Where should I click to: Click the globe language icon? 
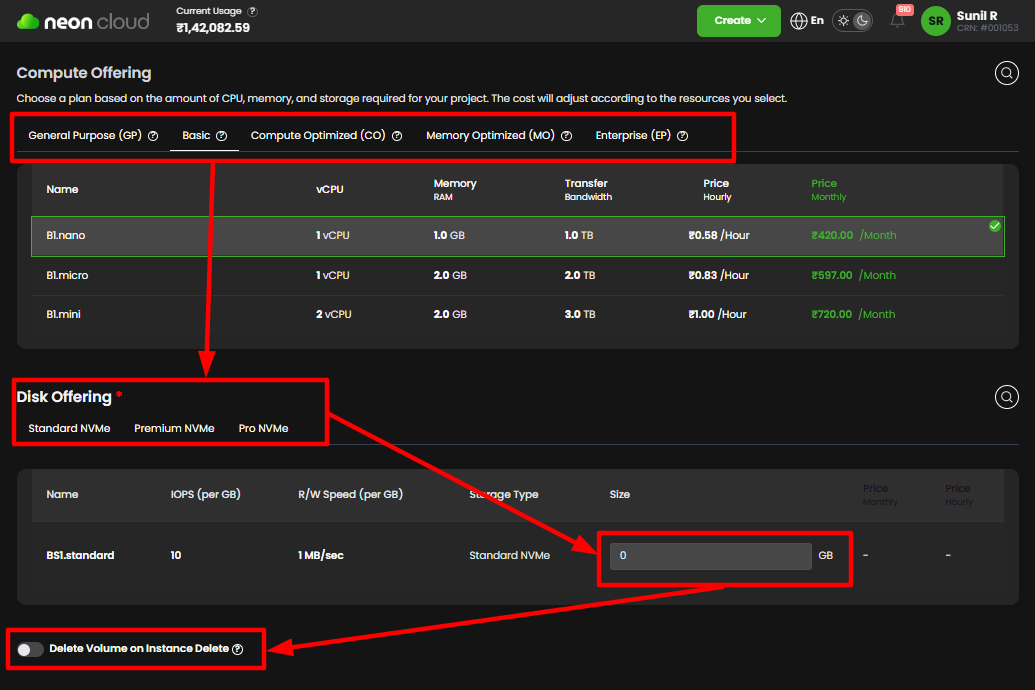click(x=798, y=21)
